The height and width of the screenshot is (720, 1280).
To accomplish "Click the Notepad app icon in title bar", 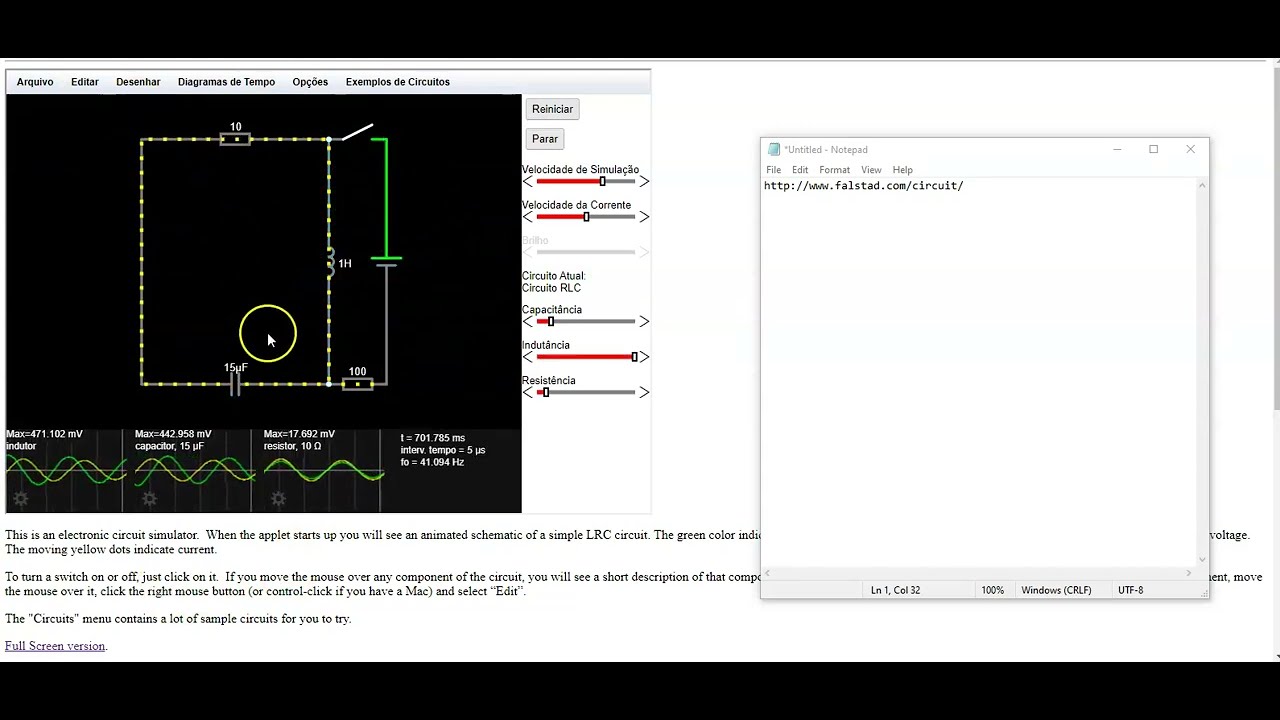I will 773,150.
